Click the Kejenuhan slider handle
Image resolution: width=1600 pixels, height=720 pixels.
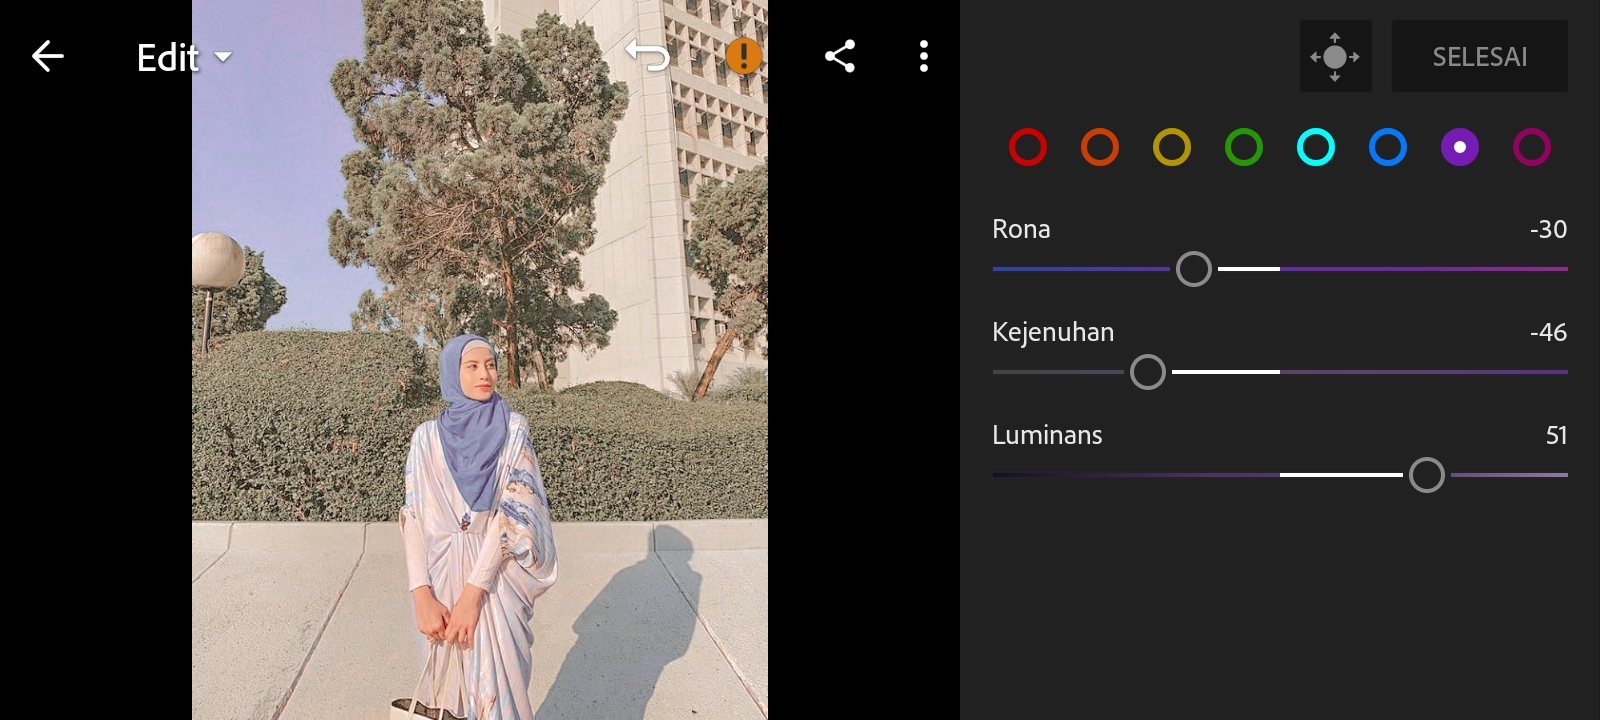(1148, 372)
